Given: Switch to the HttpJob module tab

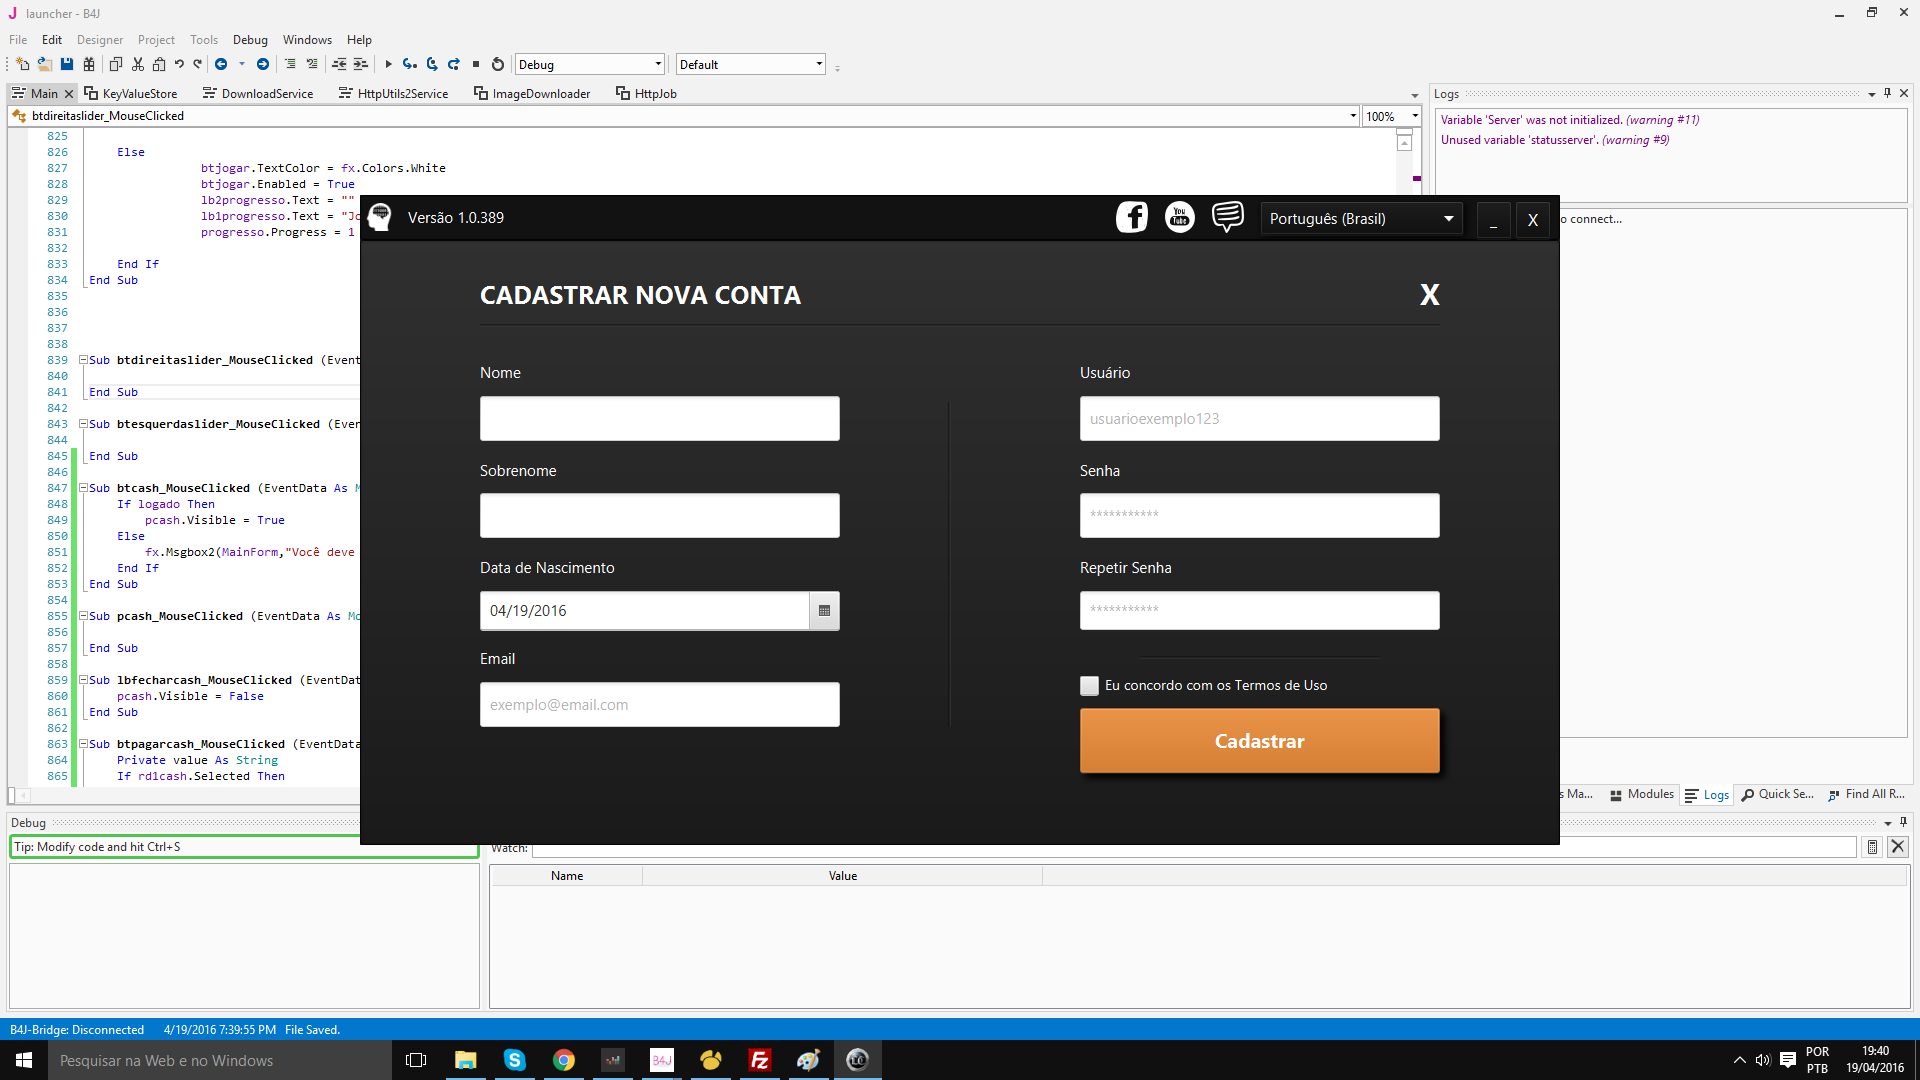Looking at the screenshot, I should (646, 93).
